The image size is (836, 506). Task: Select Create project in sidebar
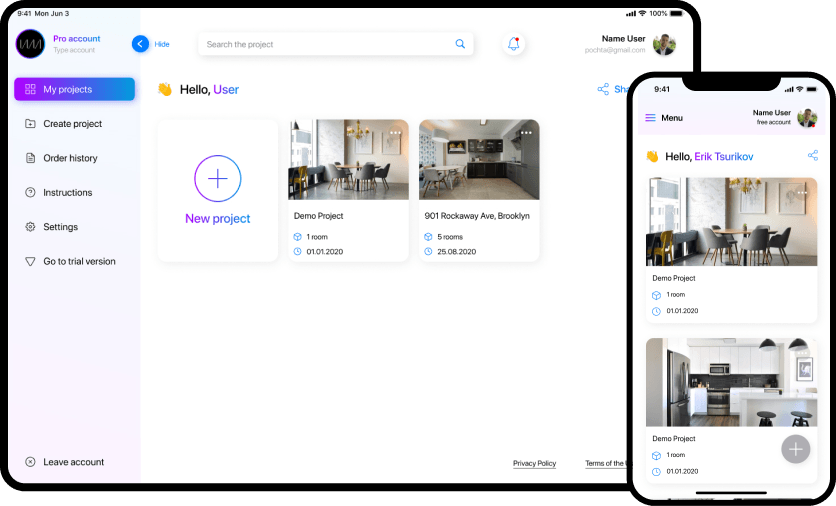tap(73, 124)
